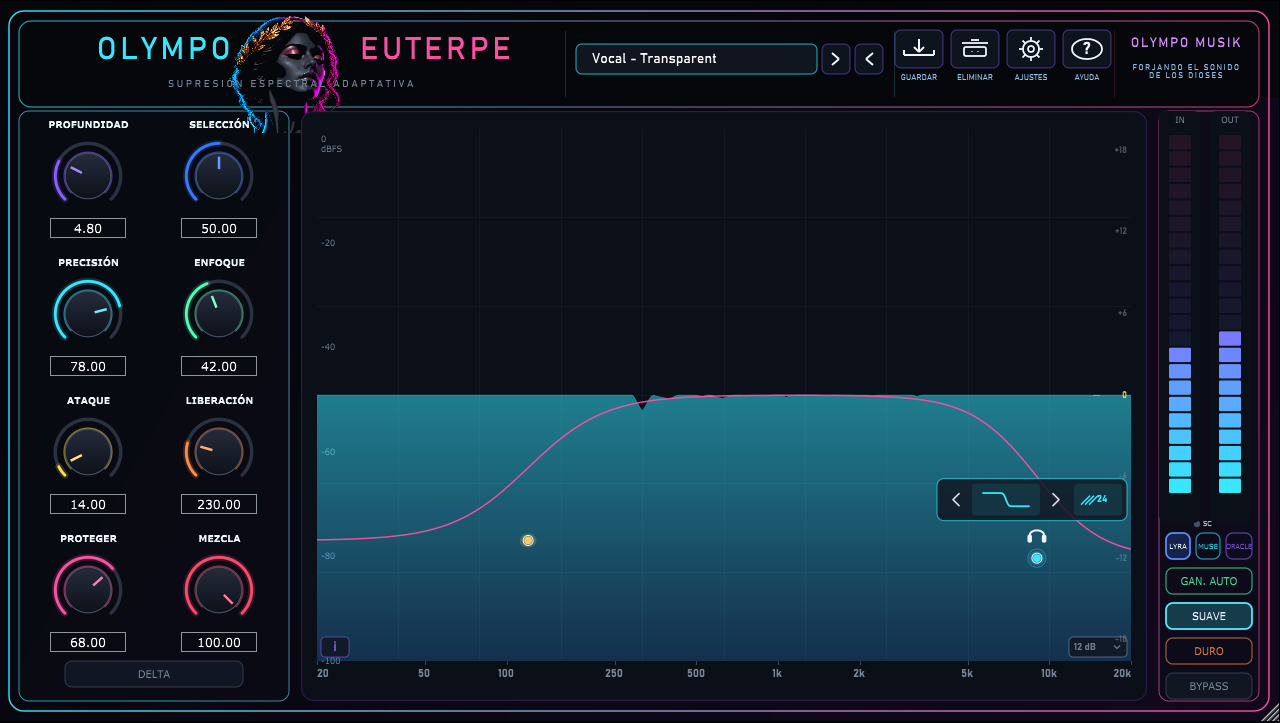
Task: Toggle the SC sidechain indicator
Action: point(1203,523)
